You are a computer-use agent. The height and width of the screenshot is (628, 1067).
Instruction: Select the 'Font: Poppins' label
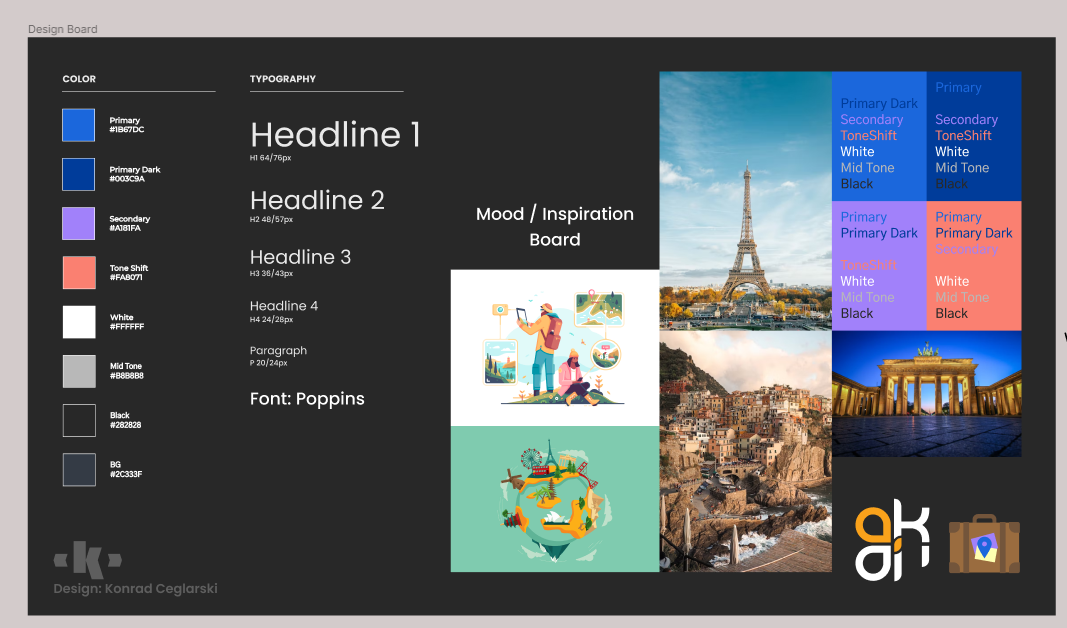(x=307, y=398)
